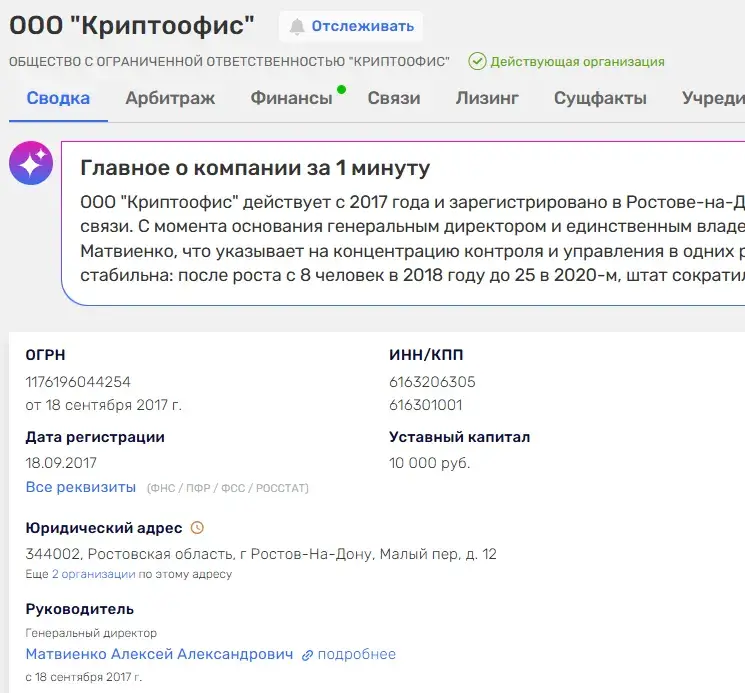Click the INN value 6163206305
Viewport: 745px width, 693px height.
pyautogui.click(x=432, y=382)
